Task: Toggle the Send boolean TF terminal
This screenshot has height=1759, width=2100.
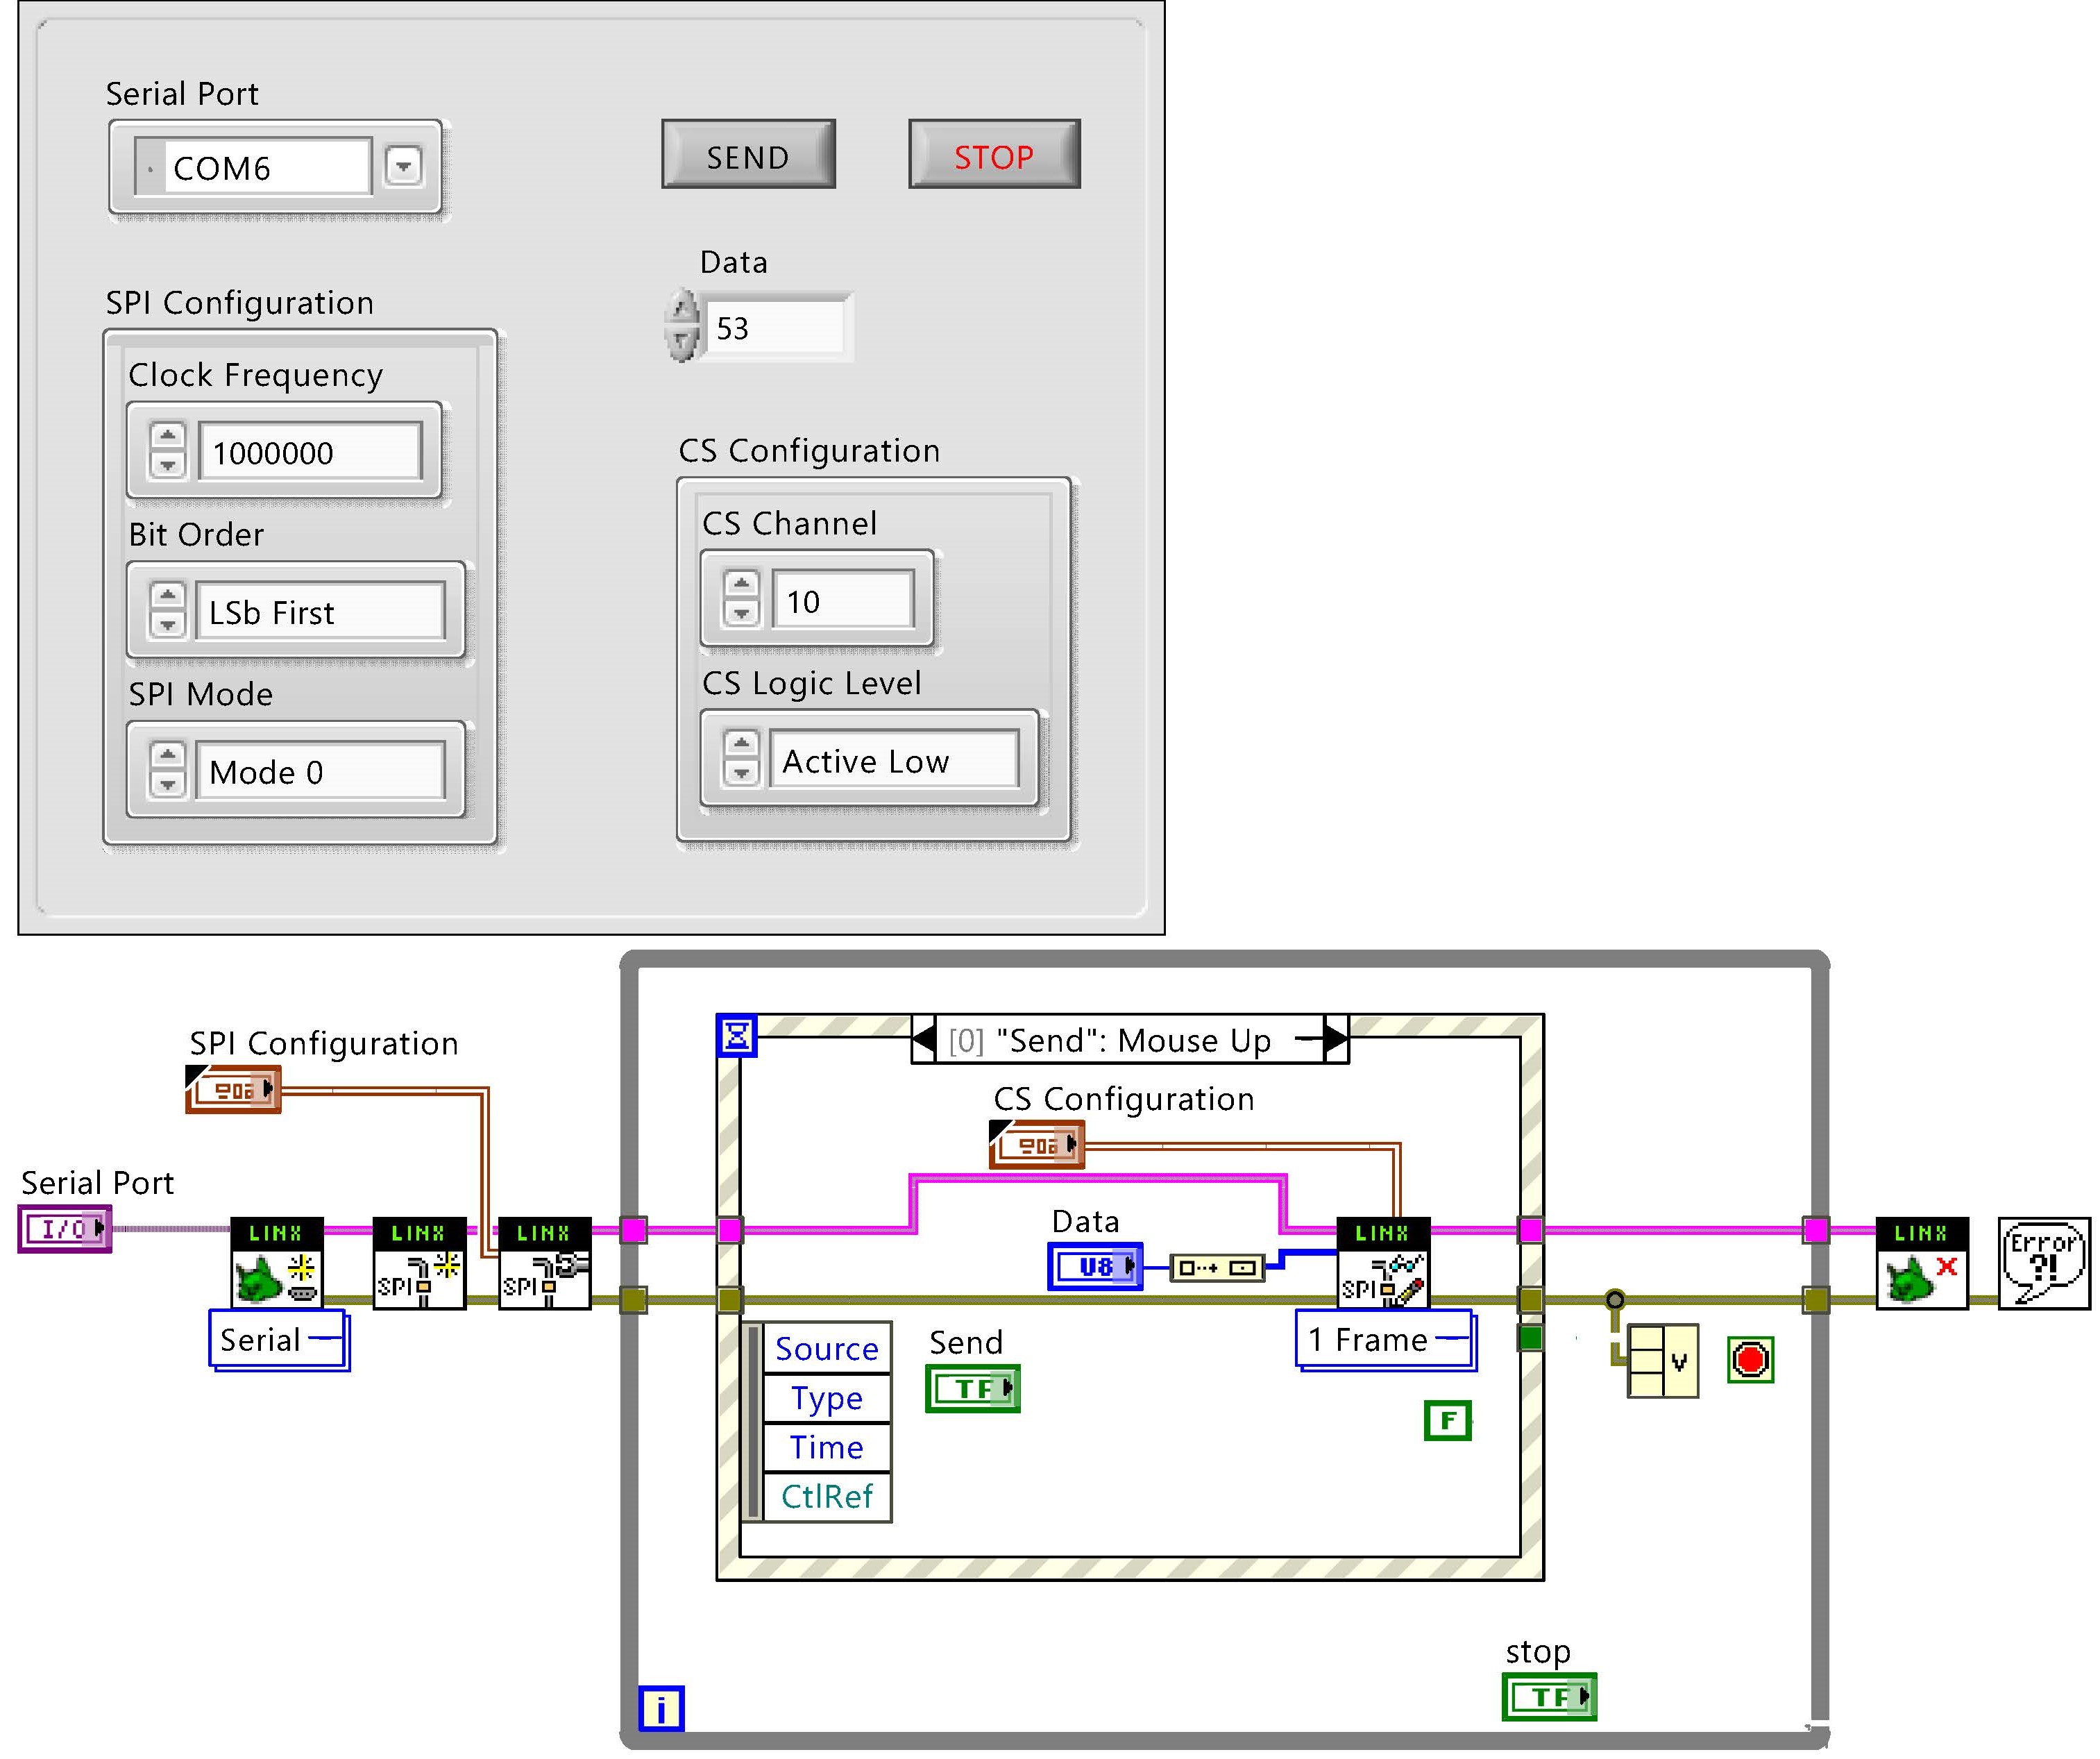Action: (972, 1388)
